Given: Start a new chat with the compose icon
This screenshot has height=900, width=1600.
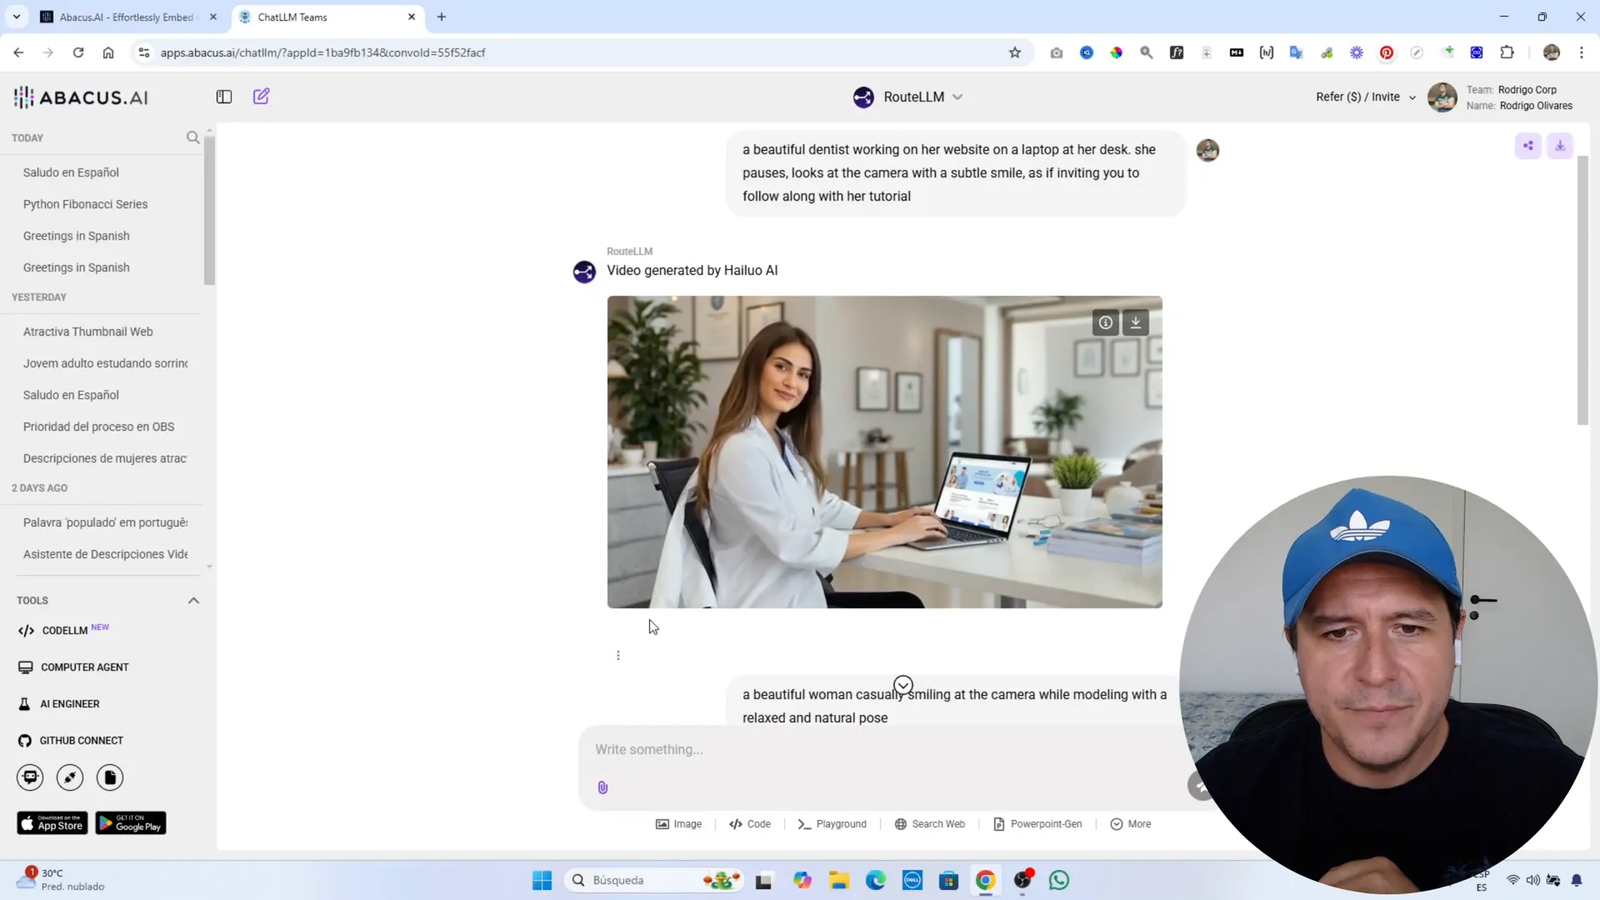Looking at the screenshot, I should pos(260,96).
